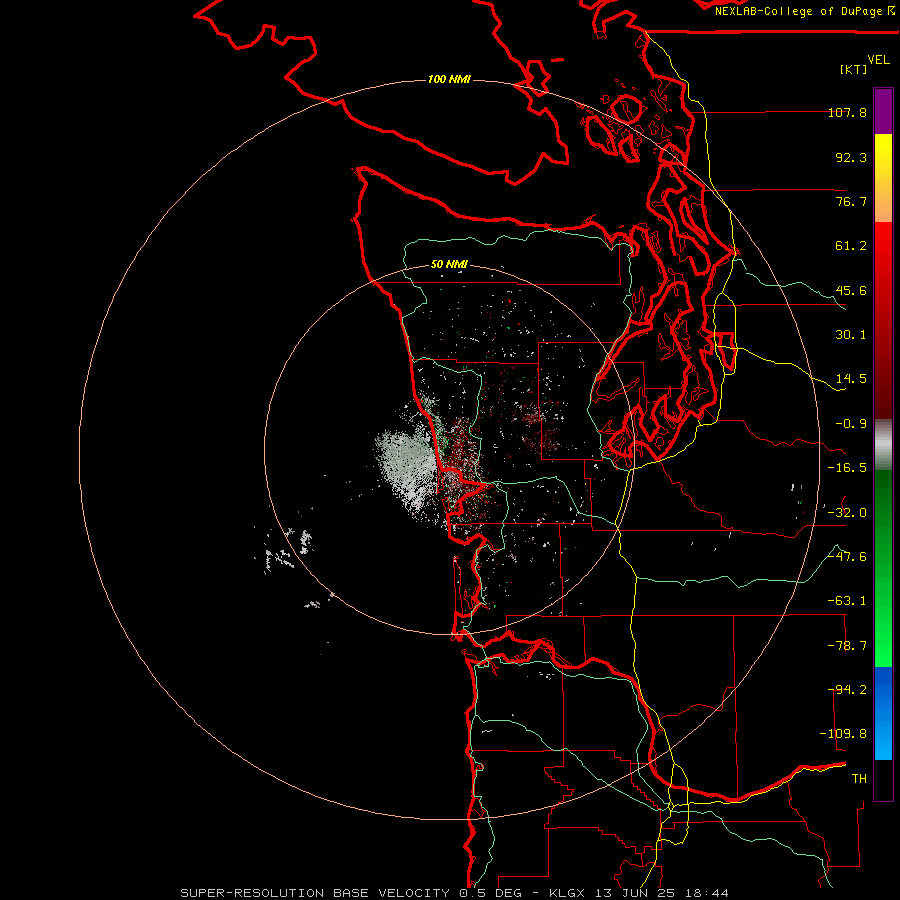Click the 61.2 scale value
900x900 pixels.
click(x=851, y=246)
